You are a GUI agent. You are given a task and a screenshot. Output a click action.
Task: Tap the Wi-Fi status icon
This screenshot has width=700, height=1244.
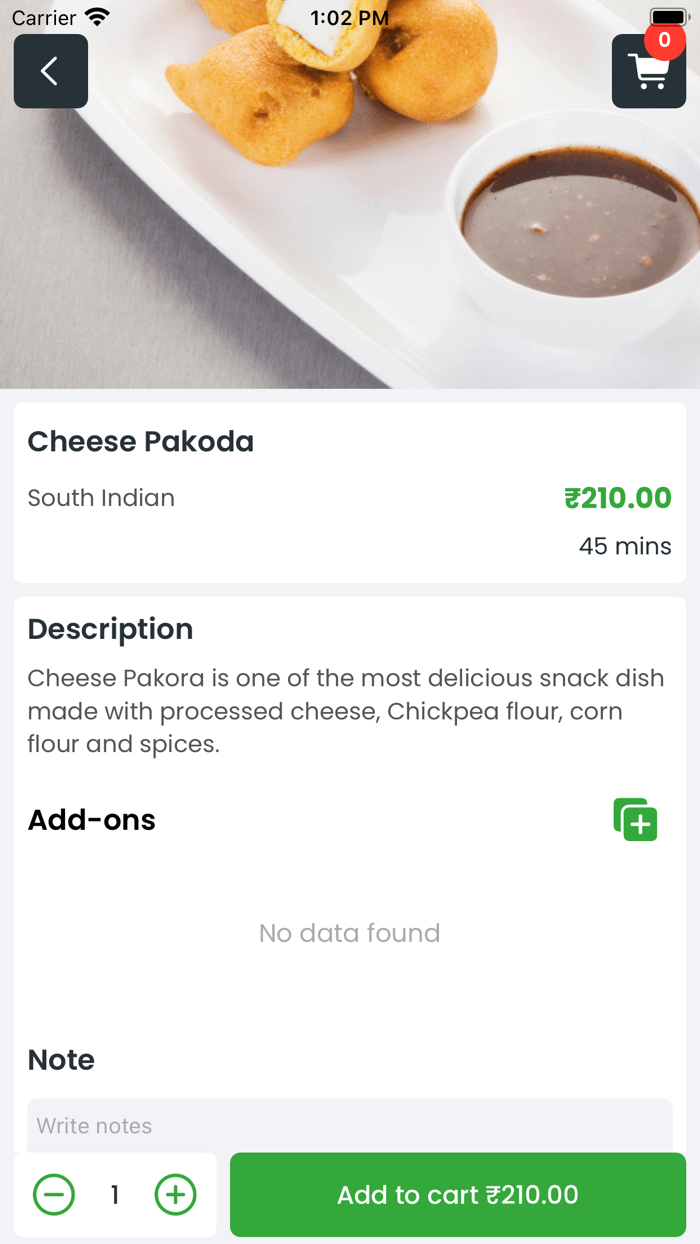97,18
